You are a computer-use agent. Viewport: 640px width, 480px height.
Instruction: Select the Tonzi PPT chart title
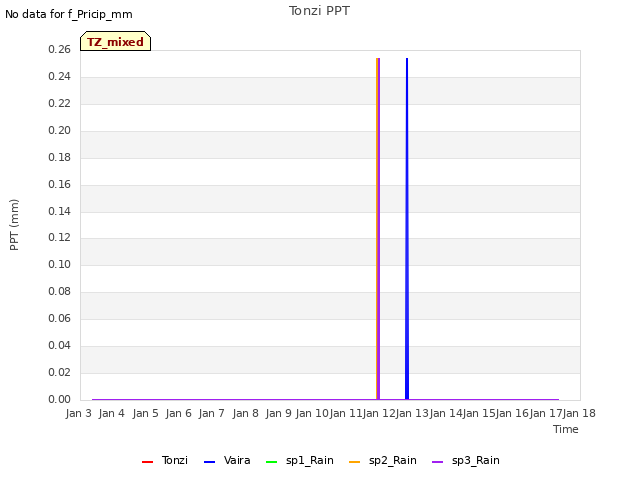(319, 11)
